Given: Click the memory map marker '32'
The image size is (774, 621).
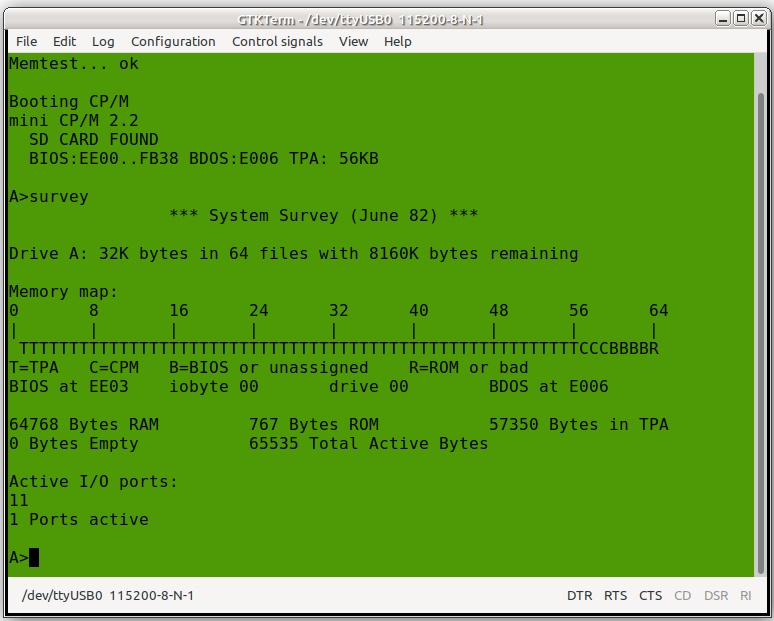Looking at the screenshot, I should pyautogui.click(x=339, y=310).
